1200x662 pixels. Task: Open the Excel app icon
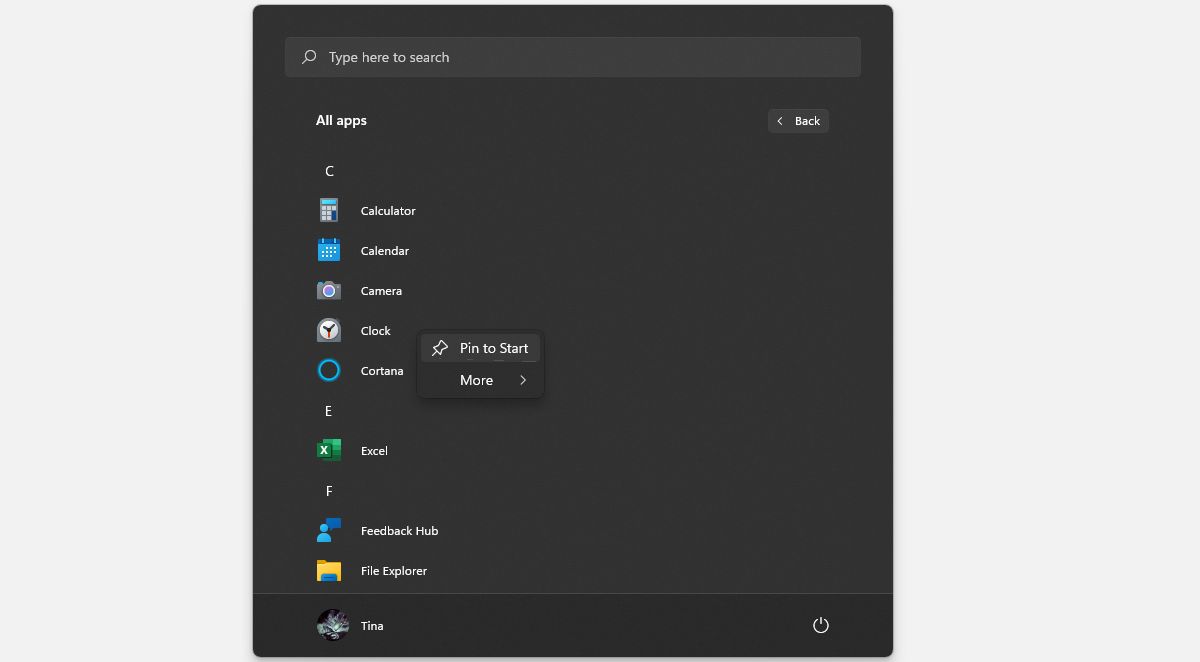(329, 450)
